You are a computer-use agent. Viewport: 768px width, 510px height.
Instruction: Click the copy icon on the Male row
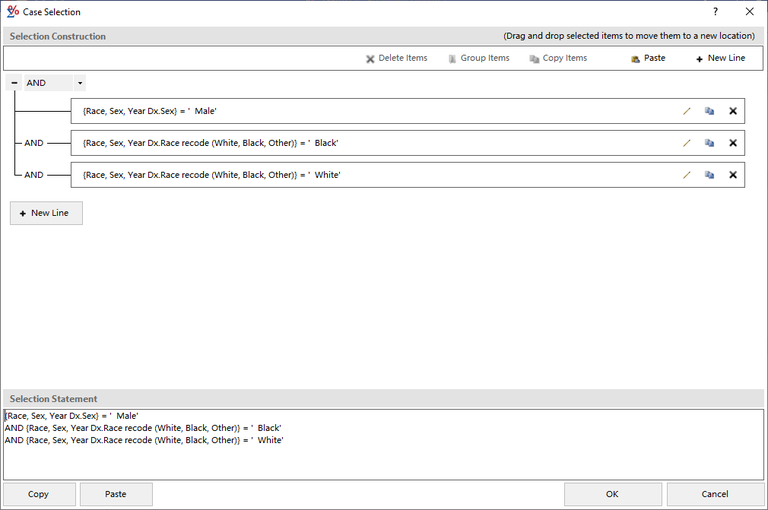click(x=709, y=111)
